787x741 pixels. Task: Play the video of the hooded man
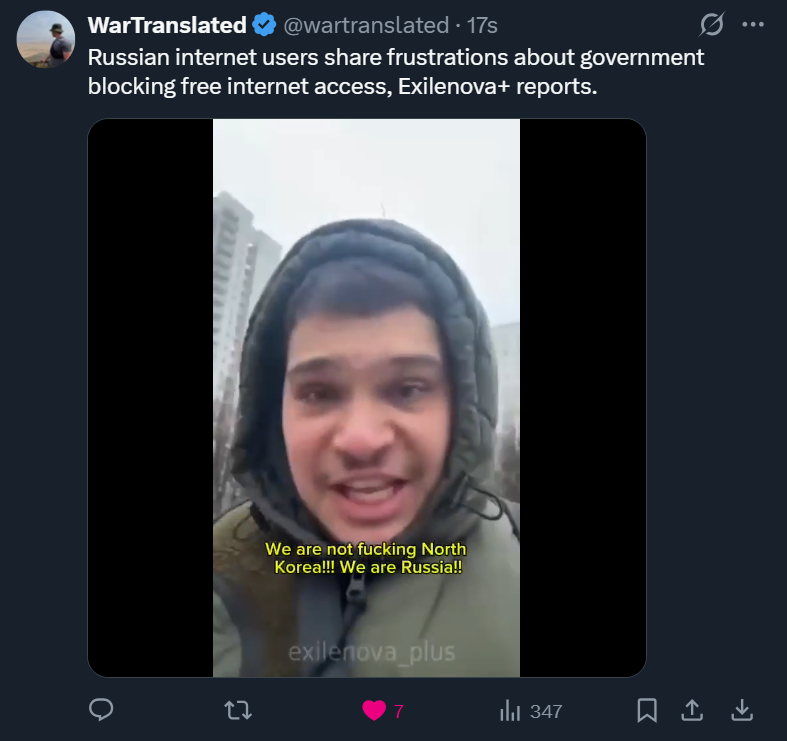(x=367, y=398)
